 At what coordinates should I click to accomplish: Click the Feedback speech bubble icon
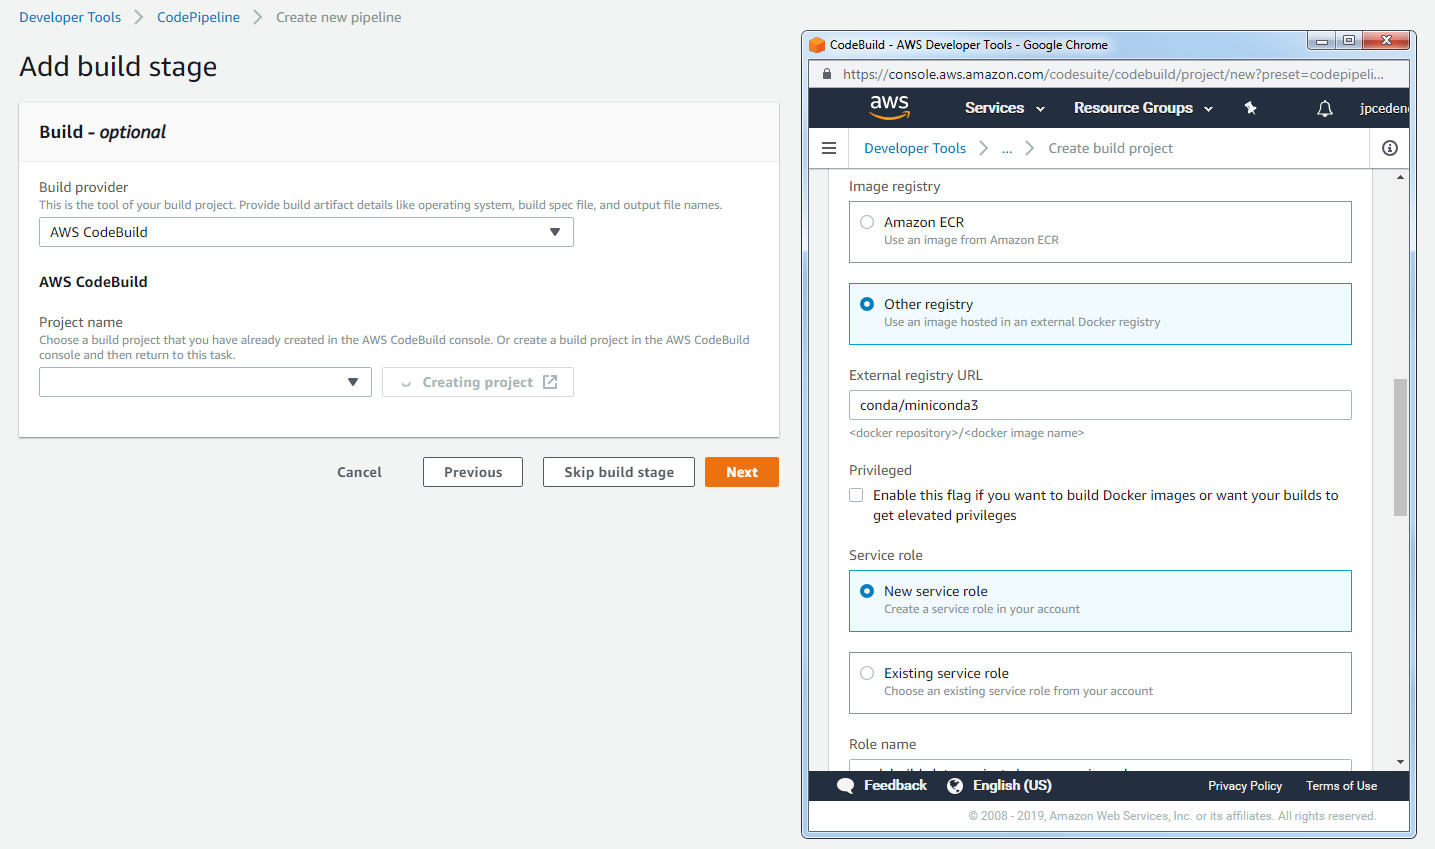(x=846, y=786)
